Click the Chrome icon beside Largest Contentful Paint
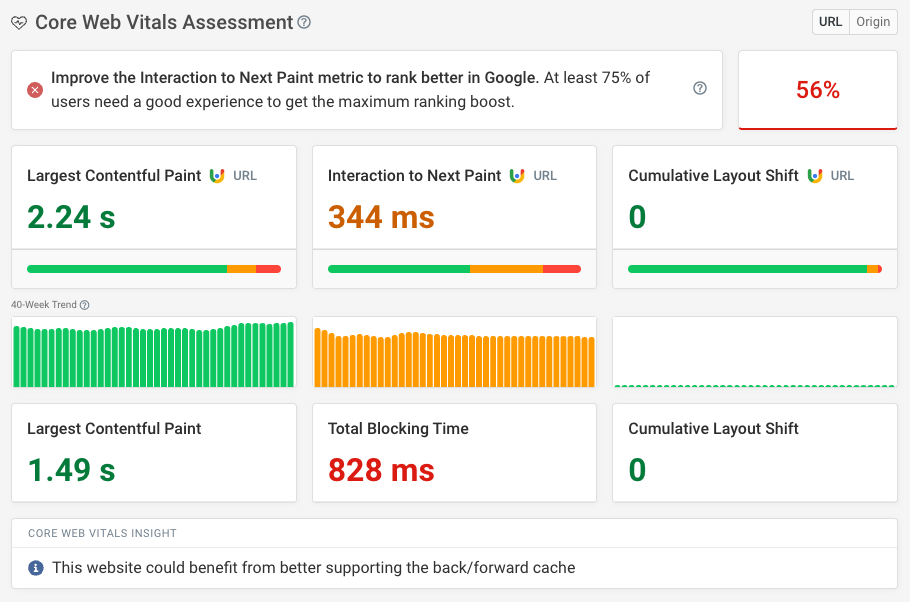910x602 pixels. 216,175
